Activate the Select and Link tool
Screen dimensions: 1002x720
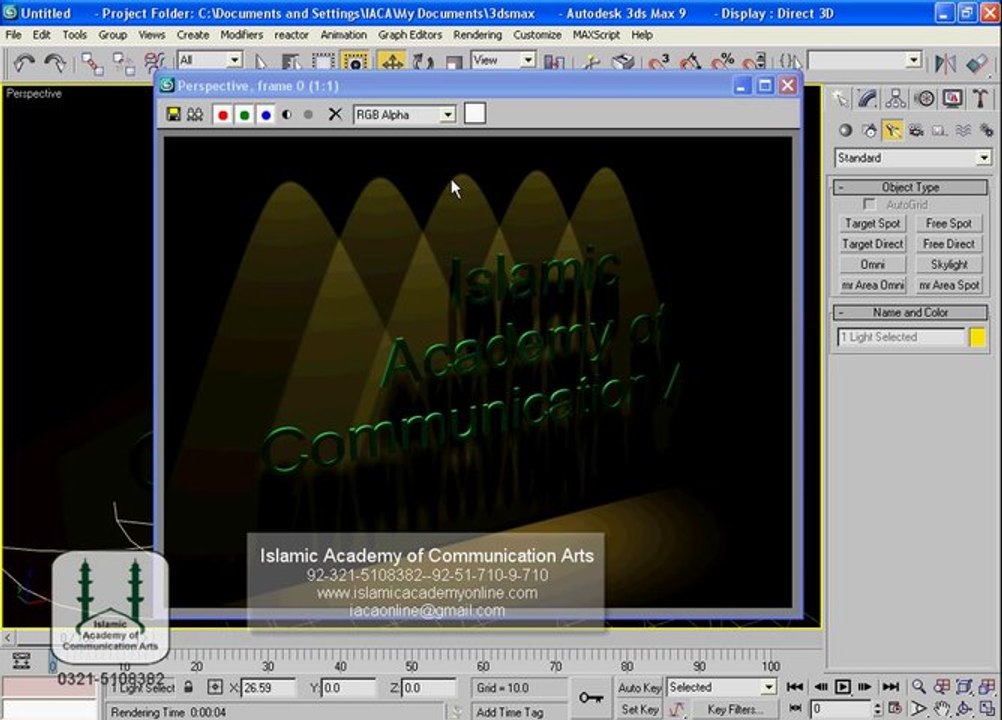(92, 63)
